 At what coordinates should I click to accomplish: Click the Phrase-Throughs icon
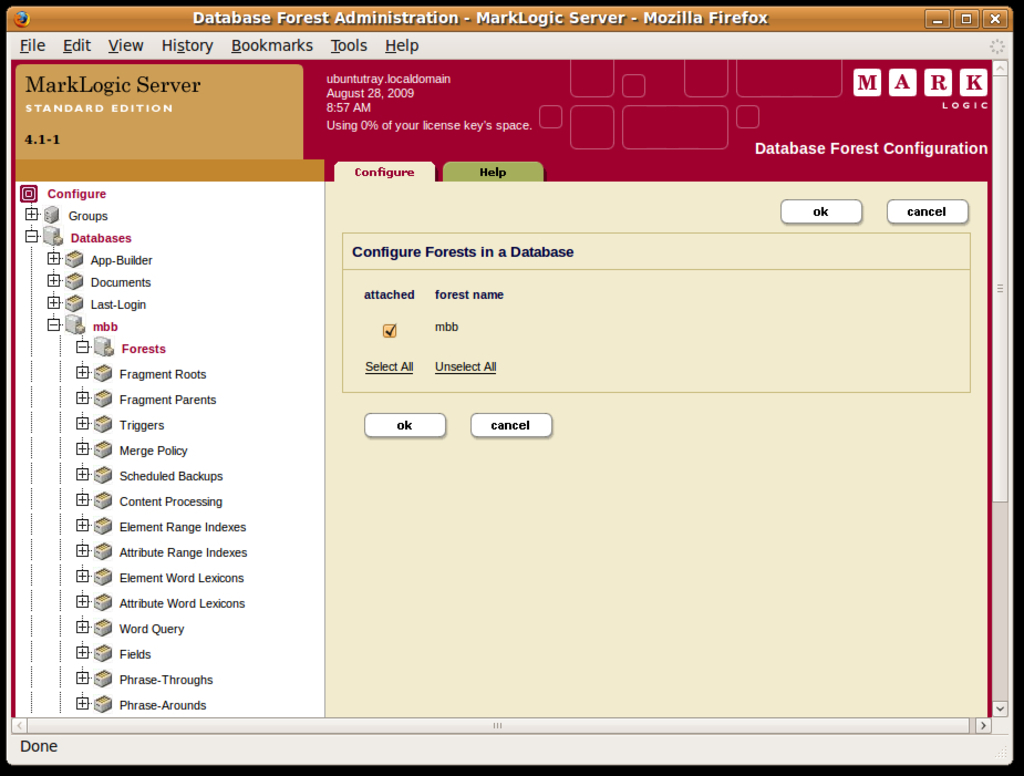pos(103,679)
